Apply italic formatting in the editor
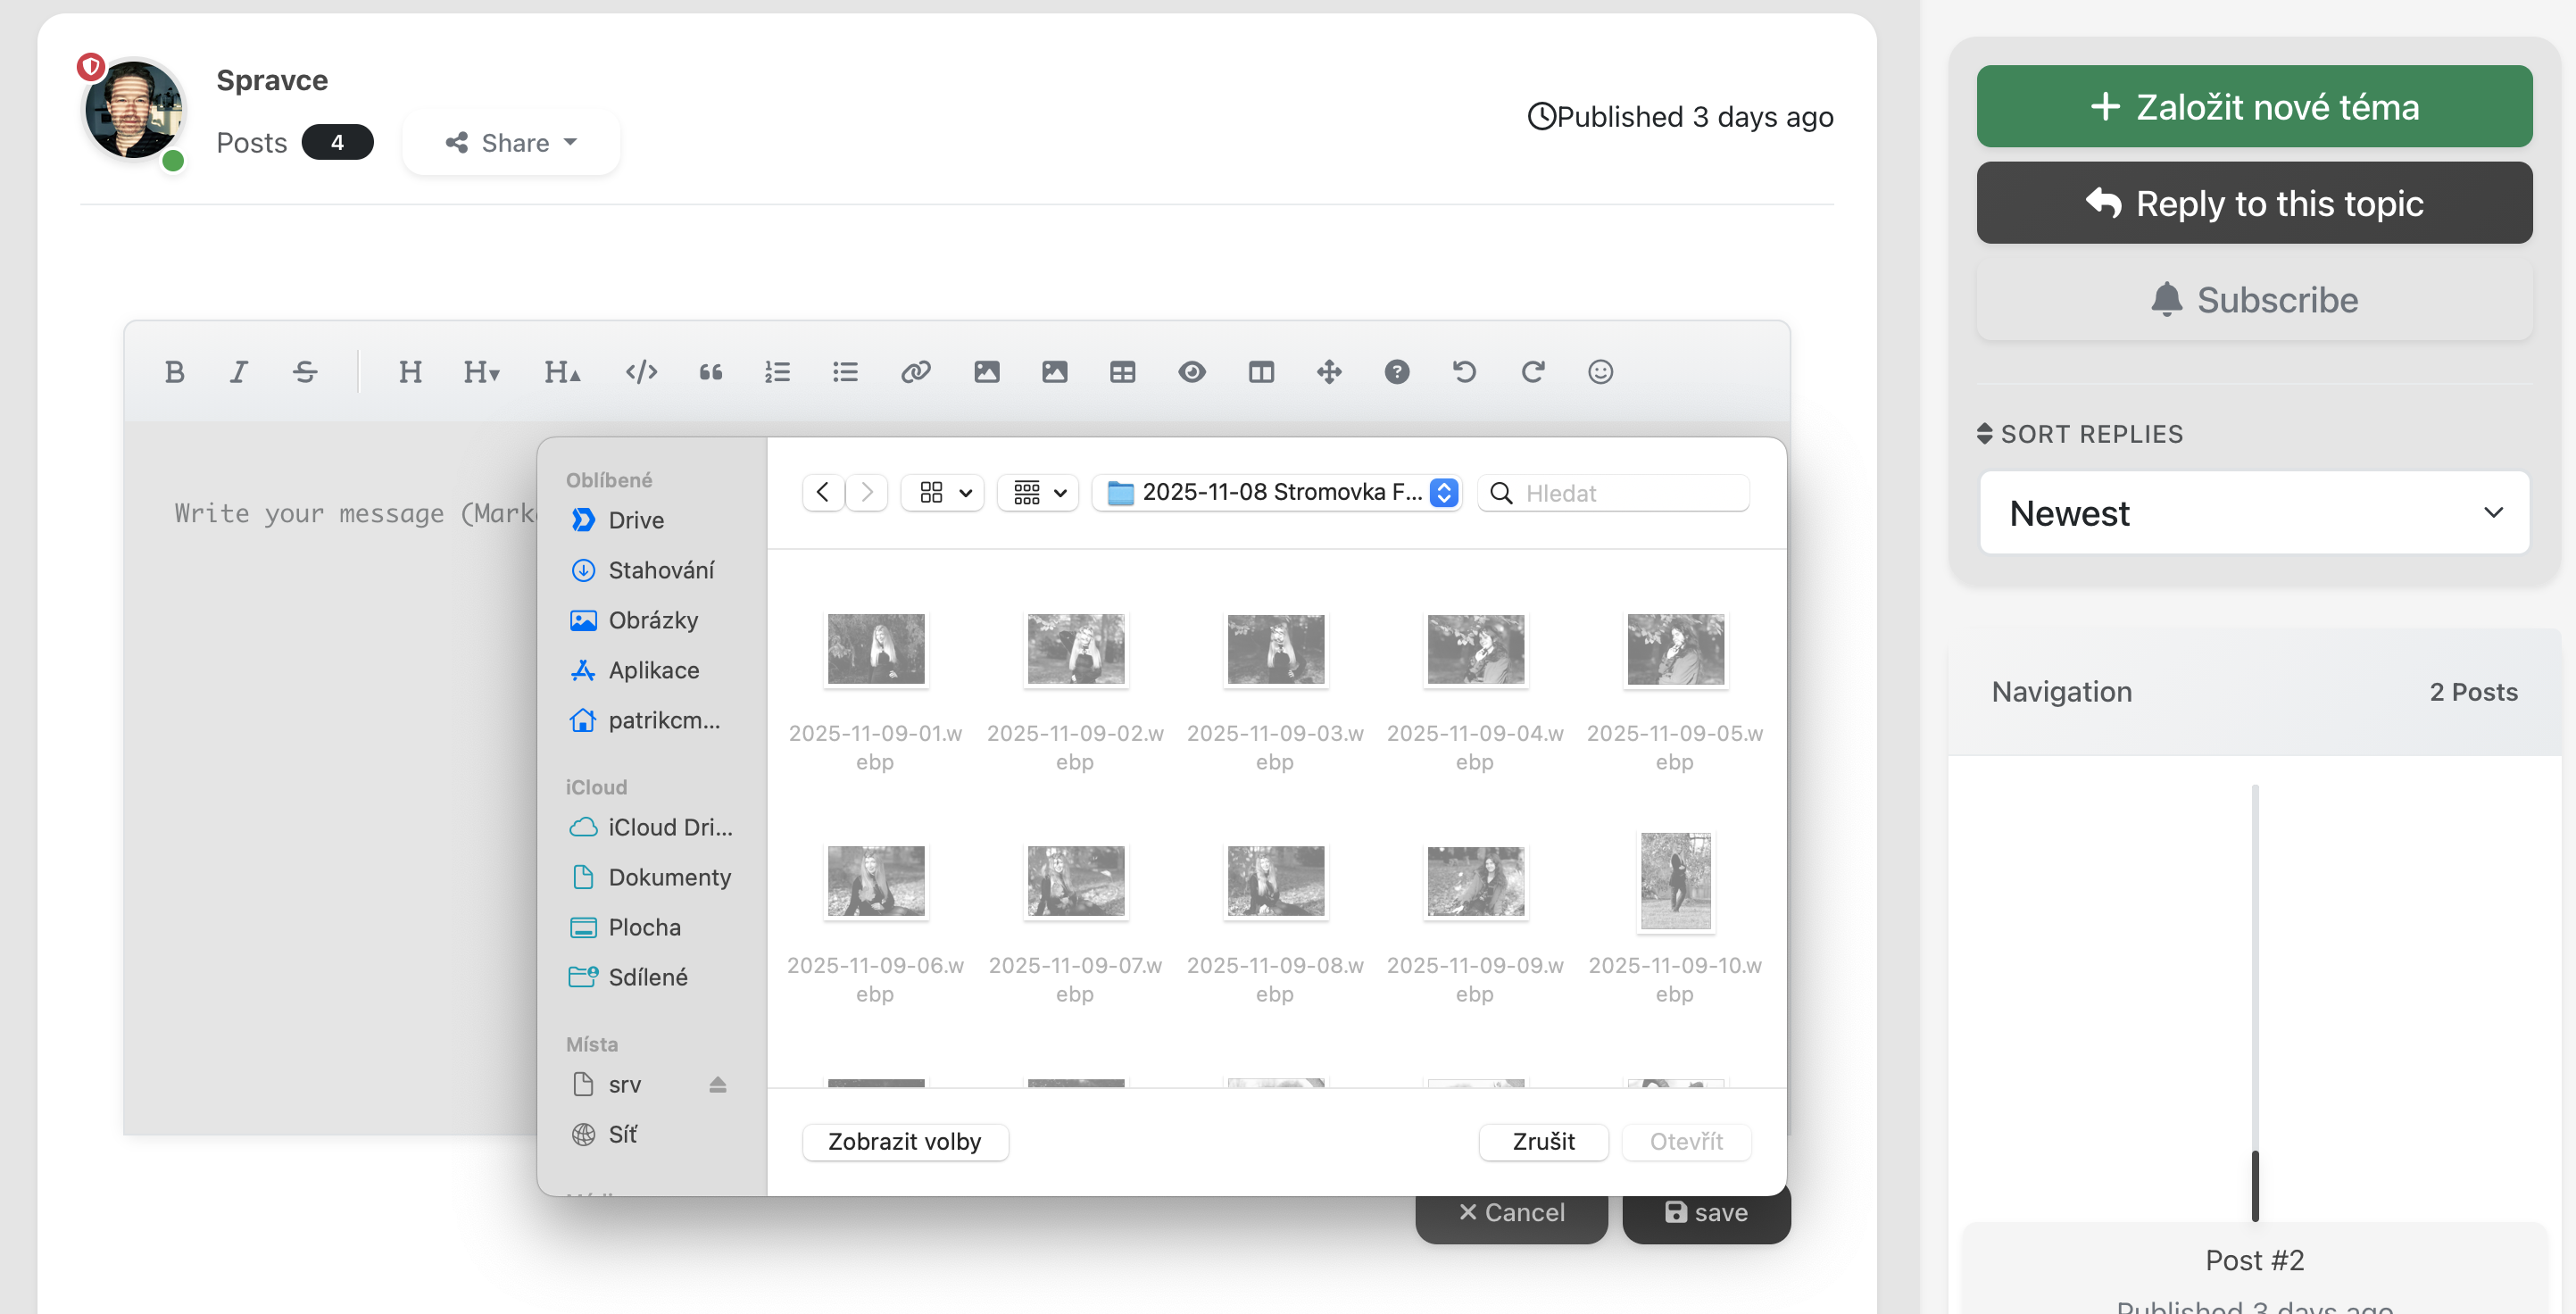2576x1314 pixels. 238,372
